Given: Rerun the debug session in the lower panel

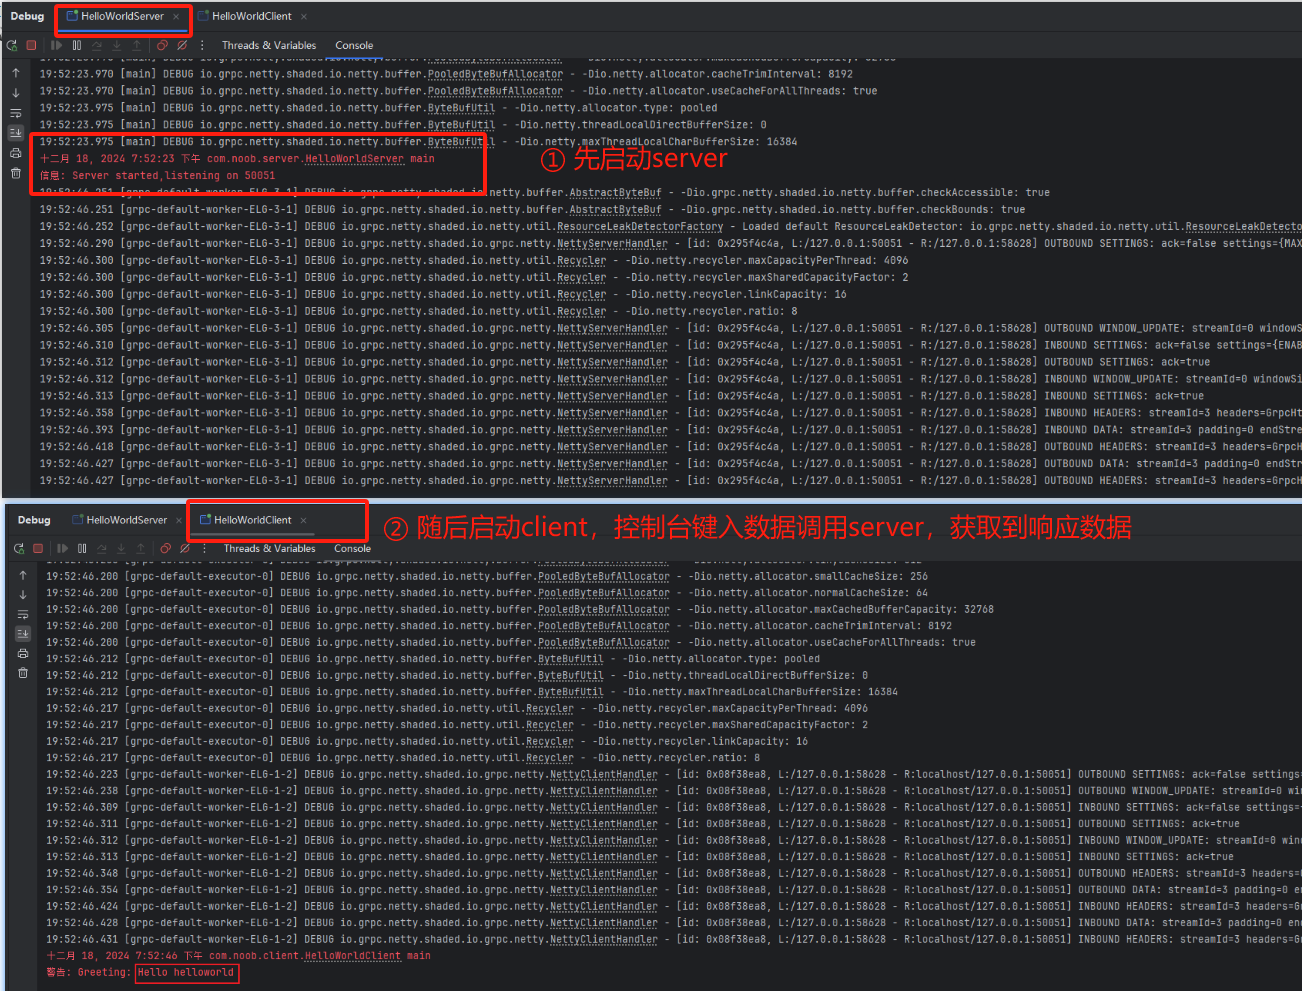Looking at the screenshot, I should [x=19, y=548].
